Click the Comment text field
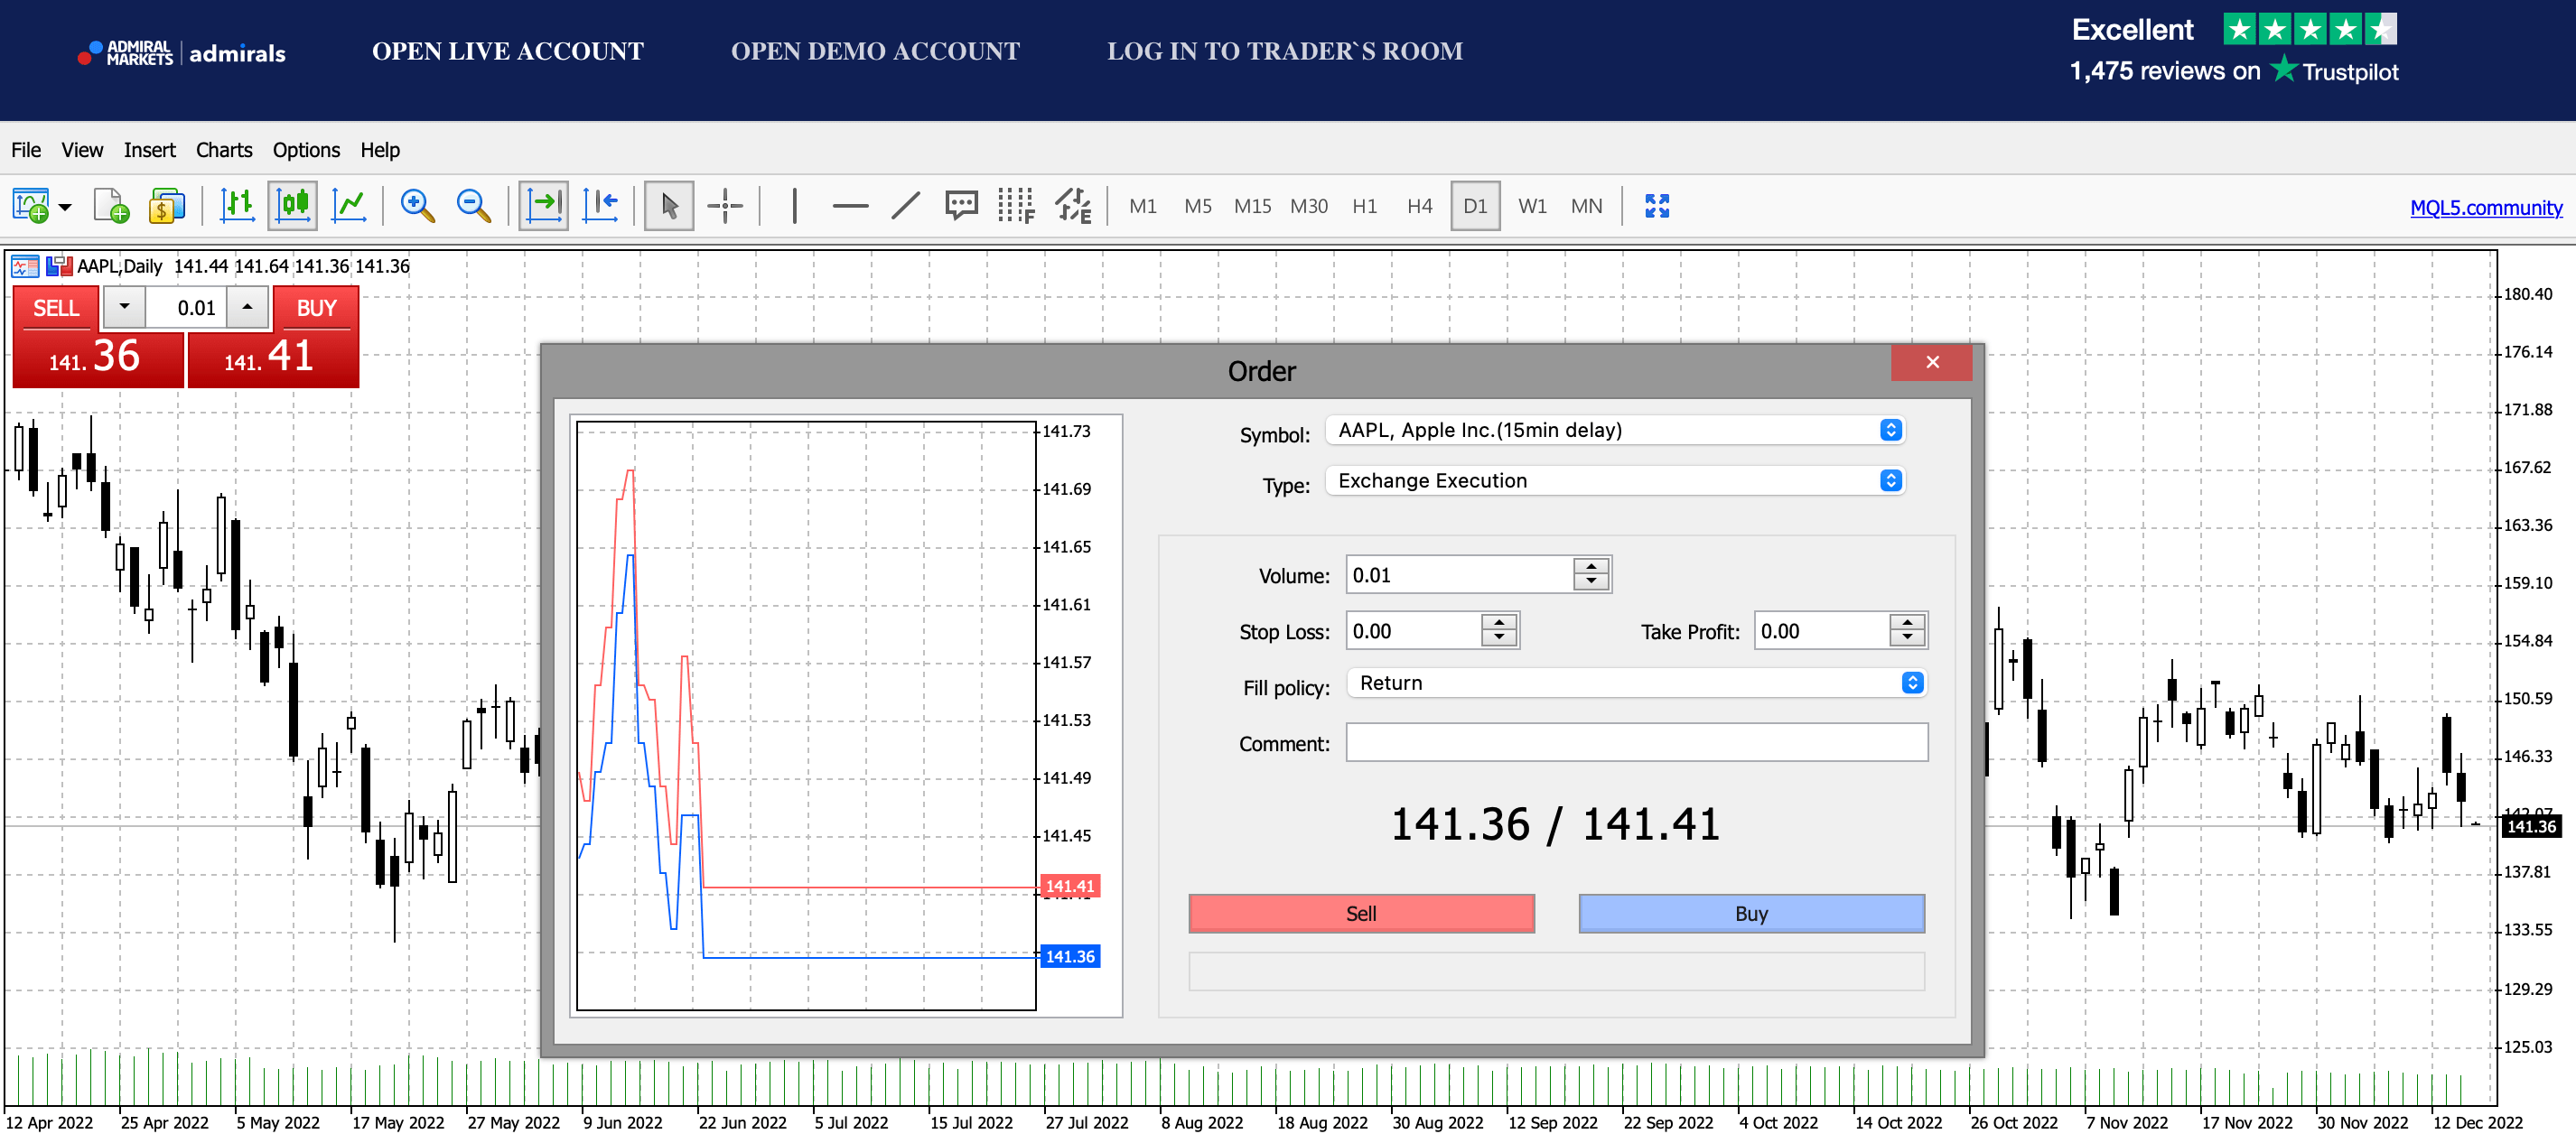Screen dimensions: 2576x1134 (x=1636, y=743)
